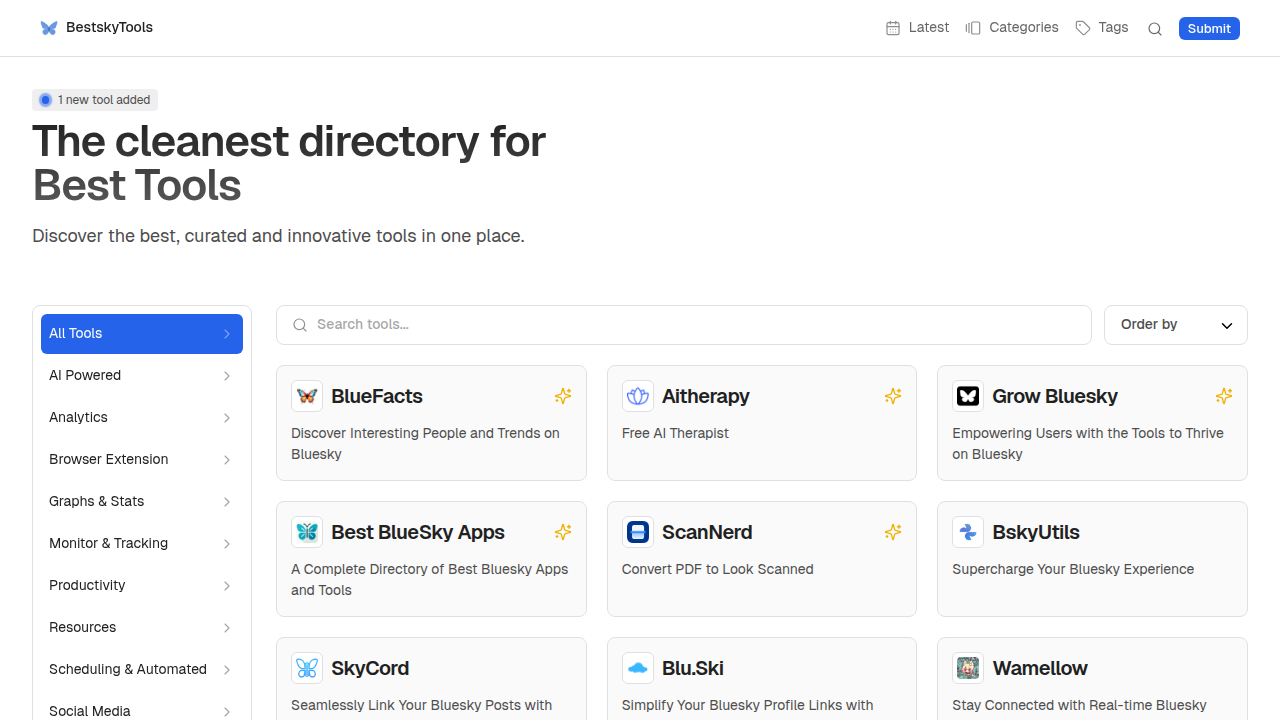Screen dimensions: 1280x720
Task: Expand the AI Powered category chevron
Action: [227, 376]
